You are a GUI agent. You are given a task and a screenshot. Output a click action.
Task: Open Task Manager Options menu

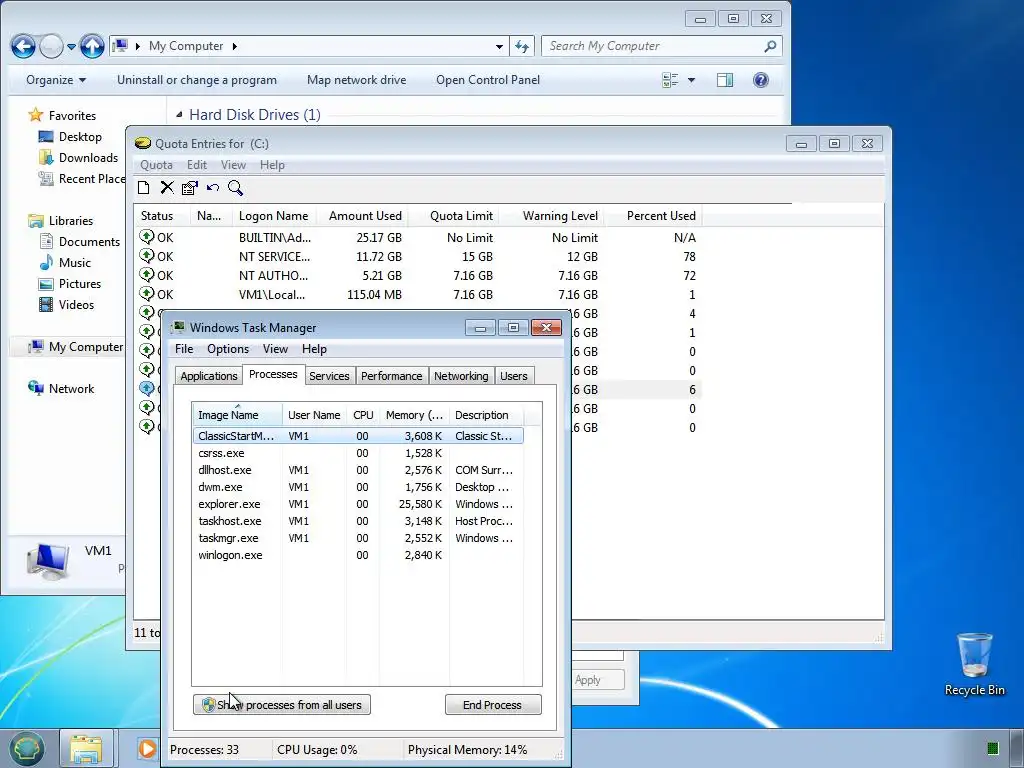pyautogui.click(x=228, y=349)
